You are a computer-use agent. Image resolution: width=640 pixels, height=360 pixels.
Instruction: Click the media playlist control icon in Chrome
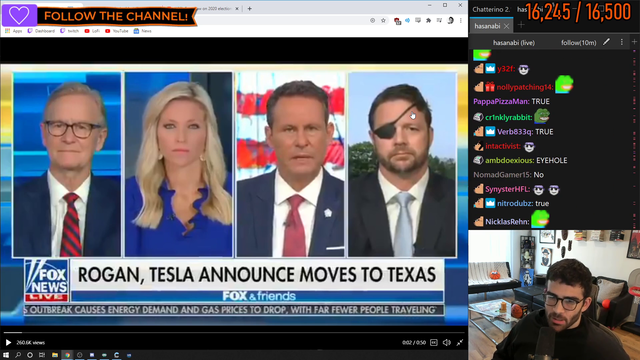439,20
